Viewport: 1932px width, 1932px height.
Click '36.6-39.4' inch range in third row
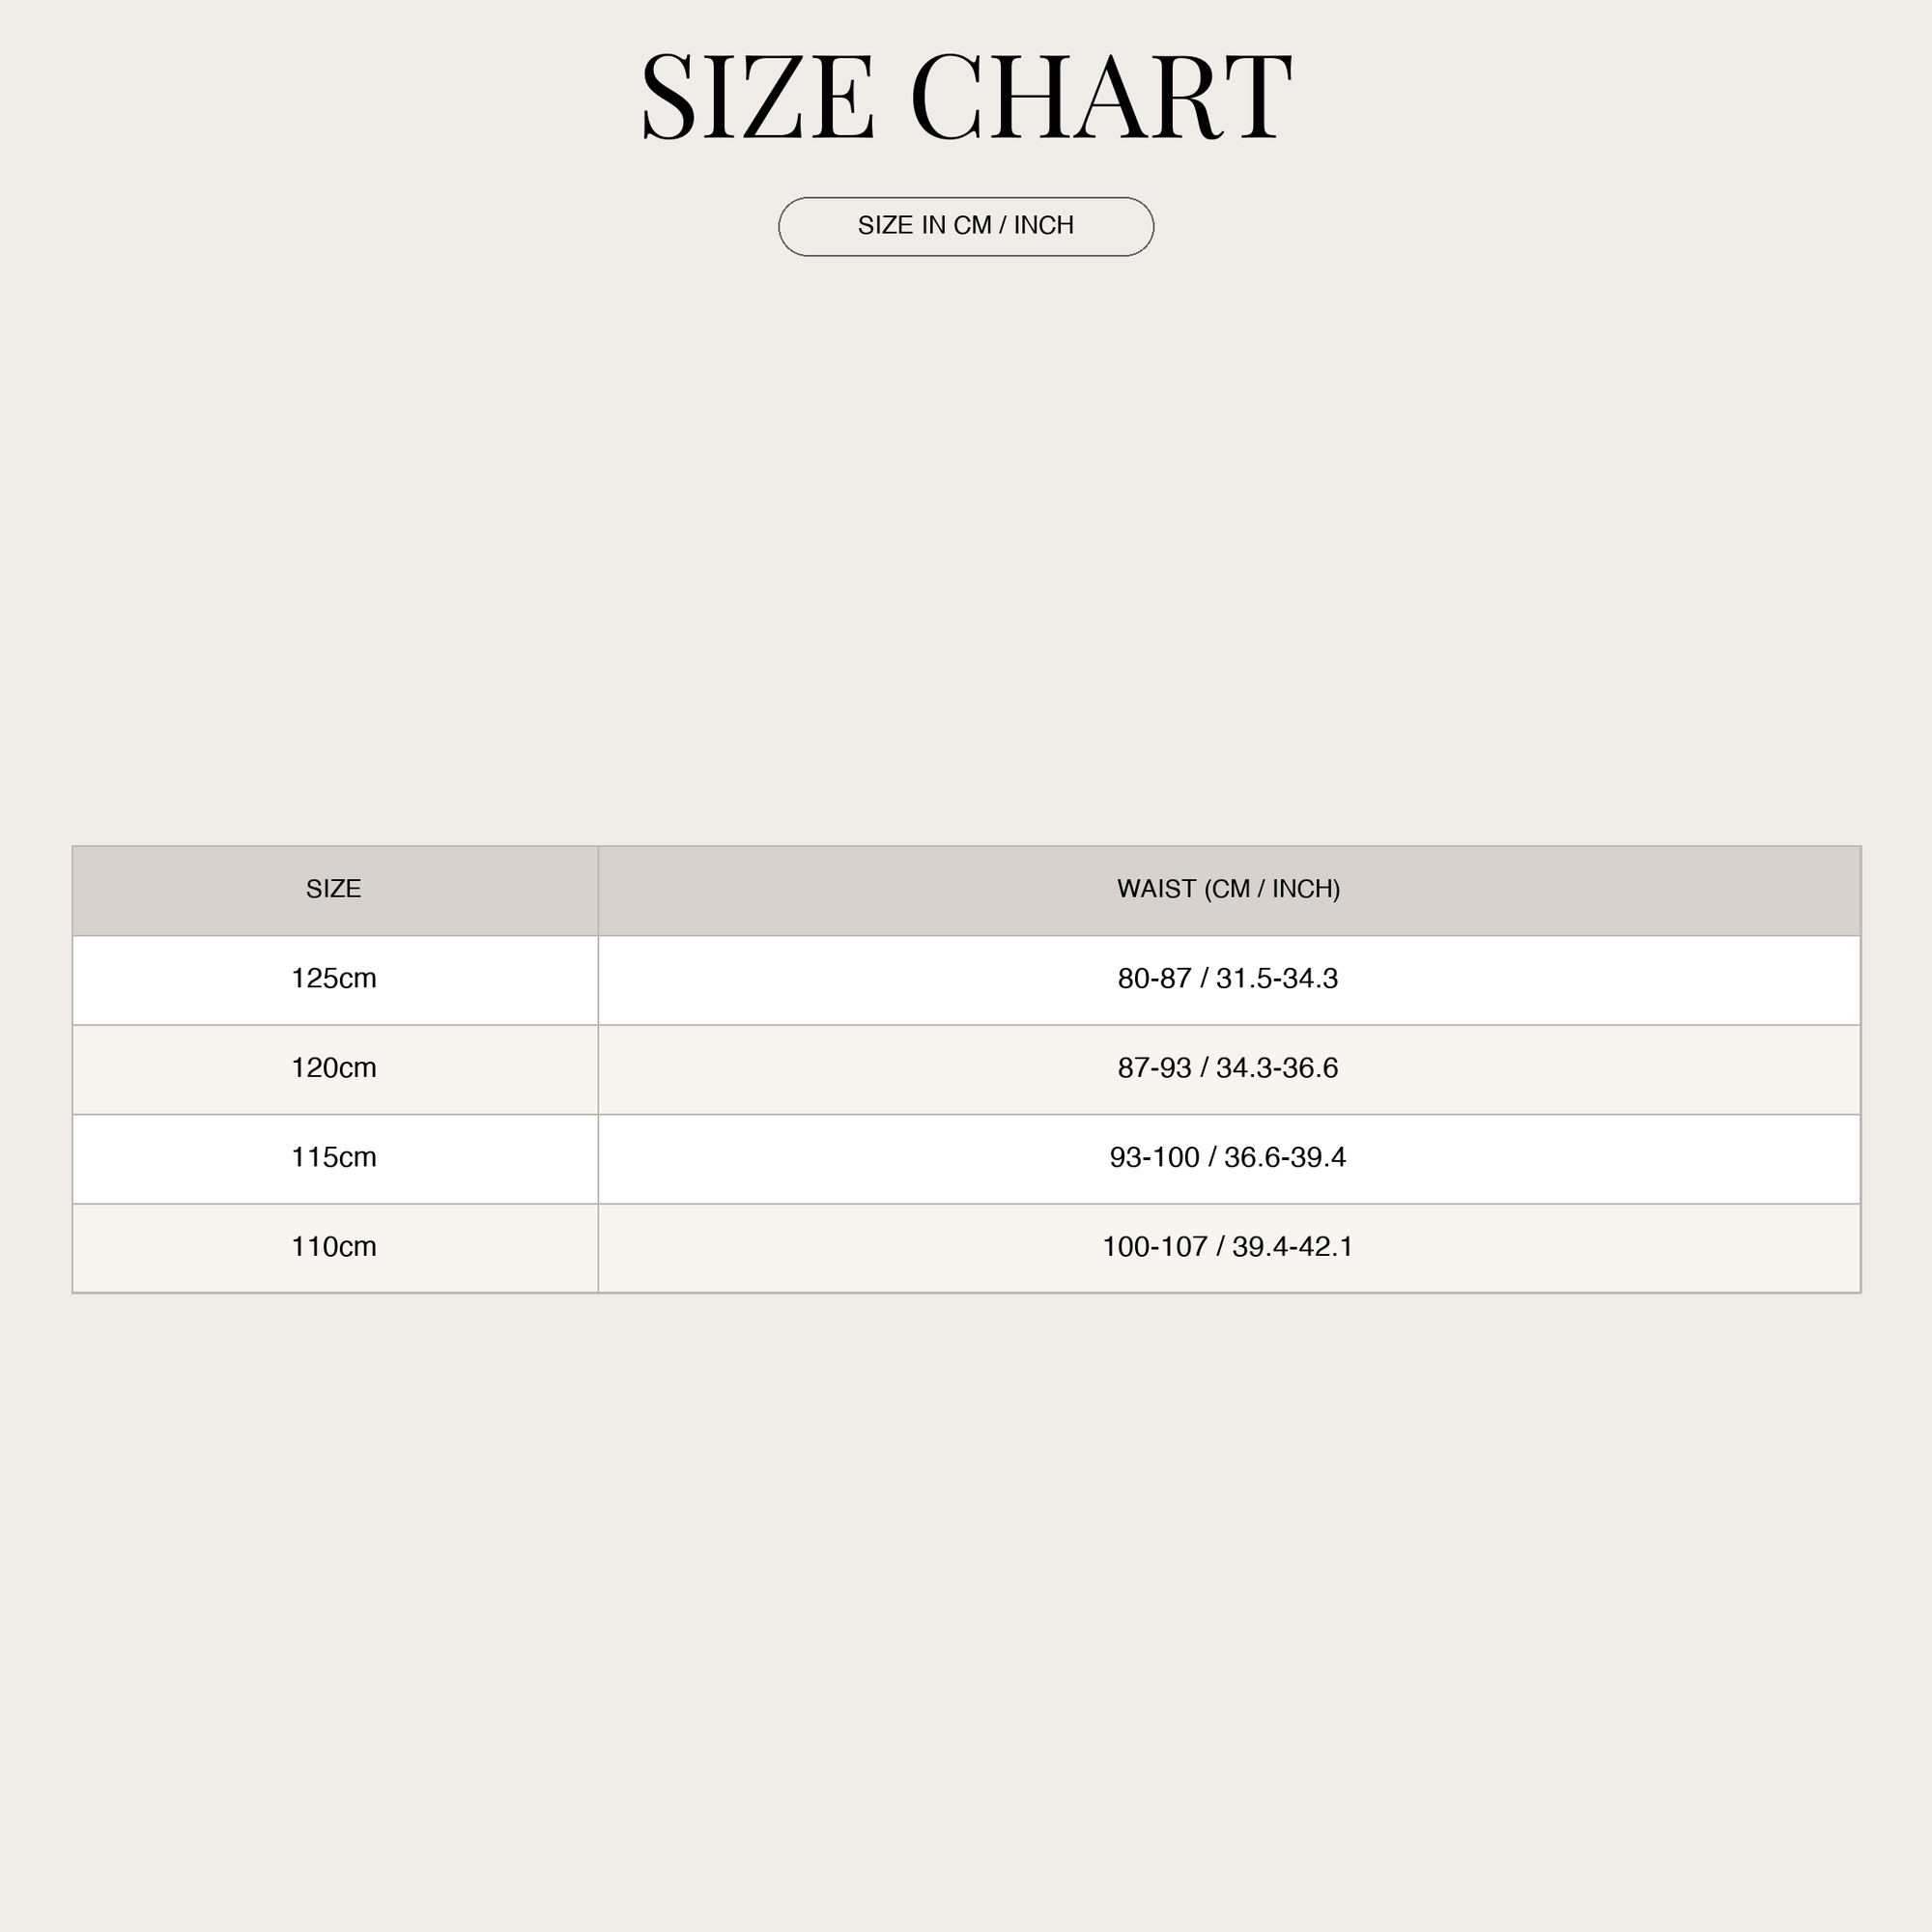(x=1285, y=1158)
